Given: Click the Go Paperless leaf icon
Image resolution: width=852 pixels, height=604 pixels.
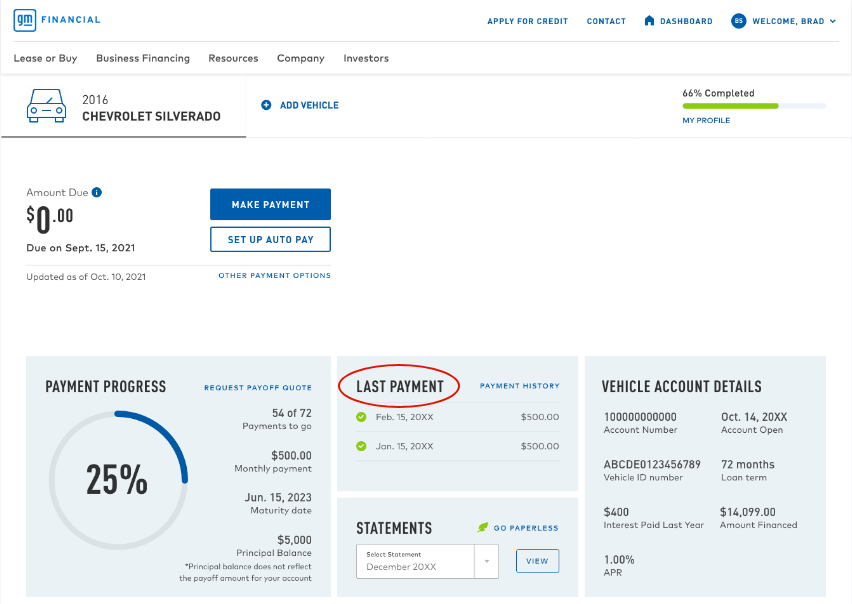Looking at the screenshot, I should click(x=483, y=527).
